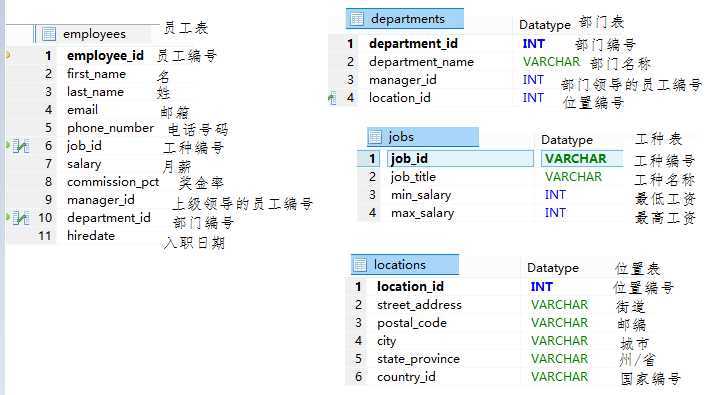Click INT datatype of location_id in locations
Viewport: 718px width, 395px height.
click(542, 287)
